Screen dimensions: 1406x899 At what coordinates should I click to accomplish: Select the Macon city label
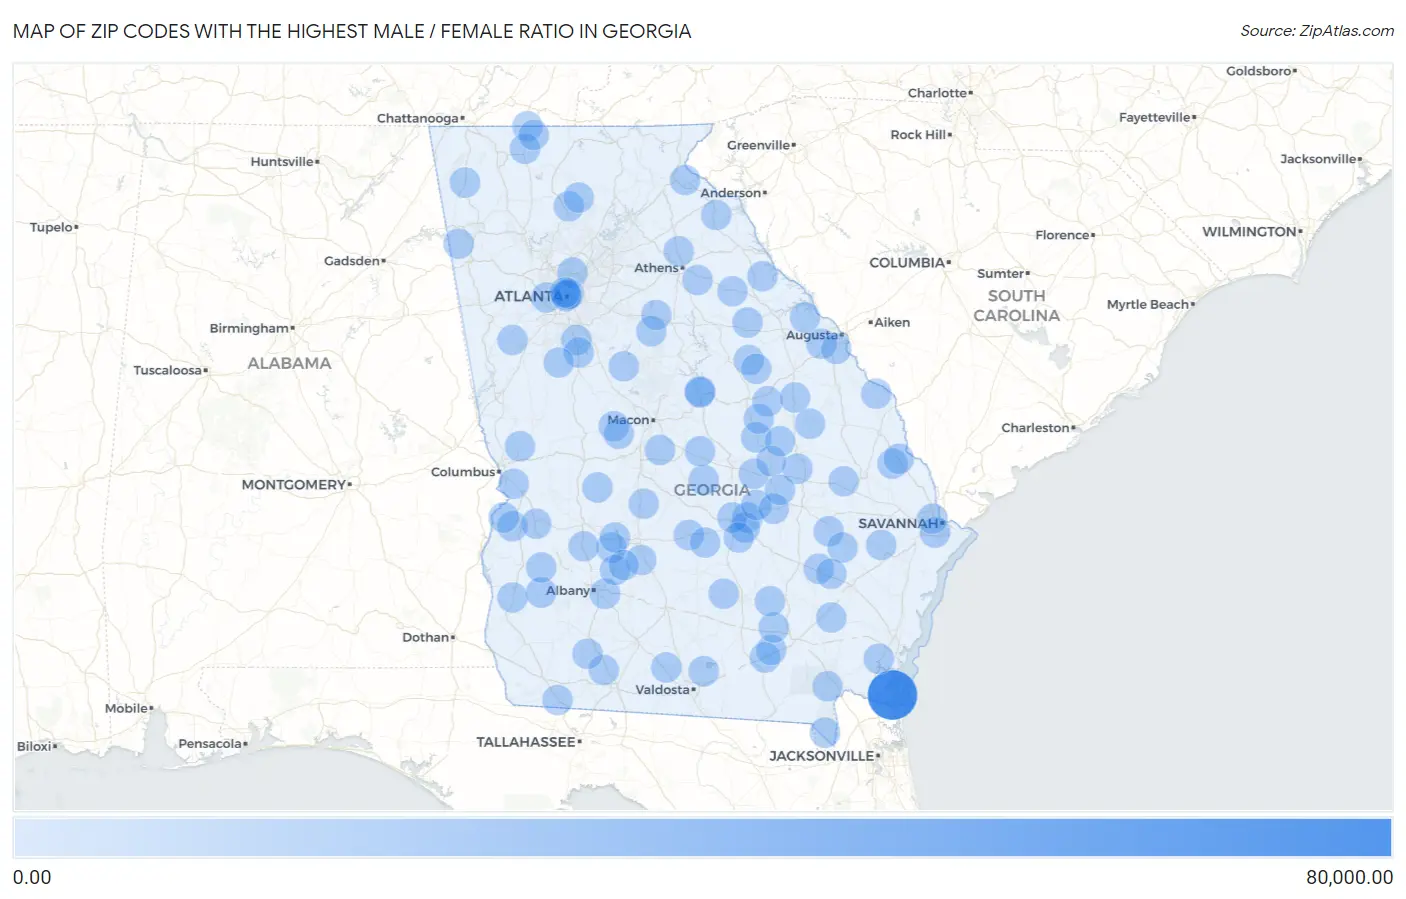[x=628, y=420]
